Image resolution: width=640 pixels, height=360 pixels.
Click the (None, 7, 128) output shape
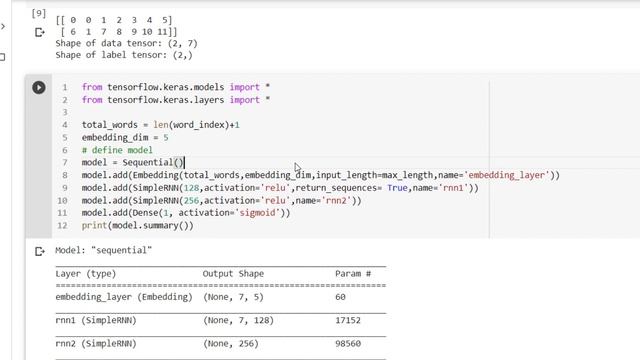pos(238,320)
